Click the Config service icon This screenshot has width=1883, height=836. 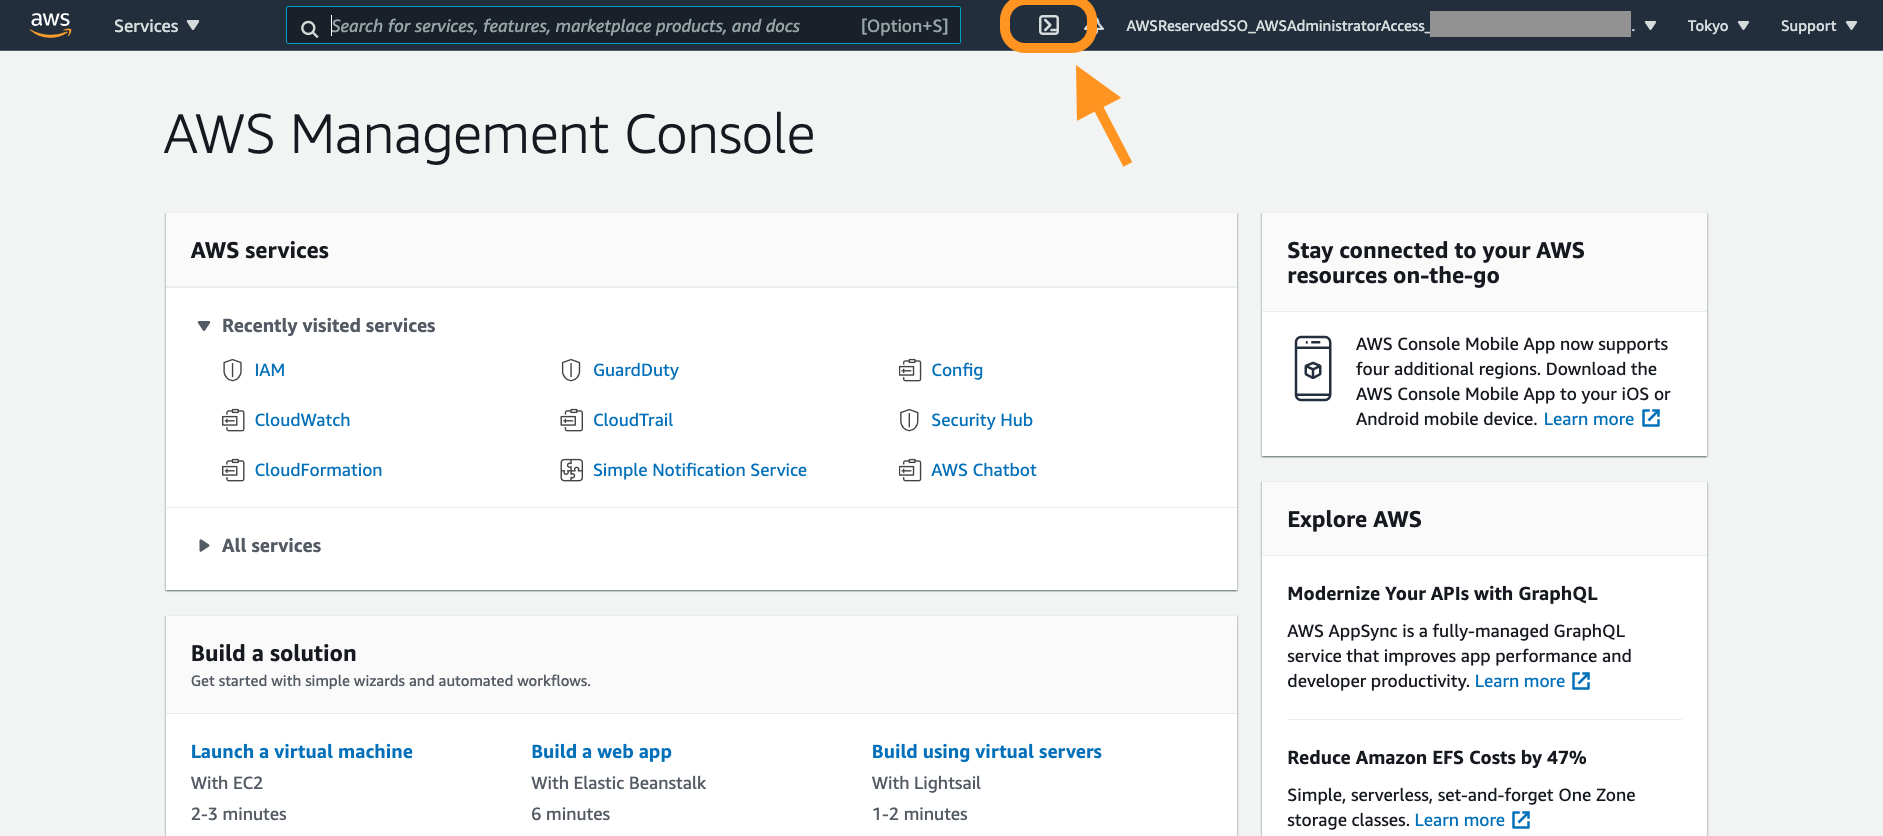click(909, 370)
